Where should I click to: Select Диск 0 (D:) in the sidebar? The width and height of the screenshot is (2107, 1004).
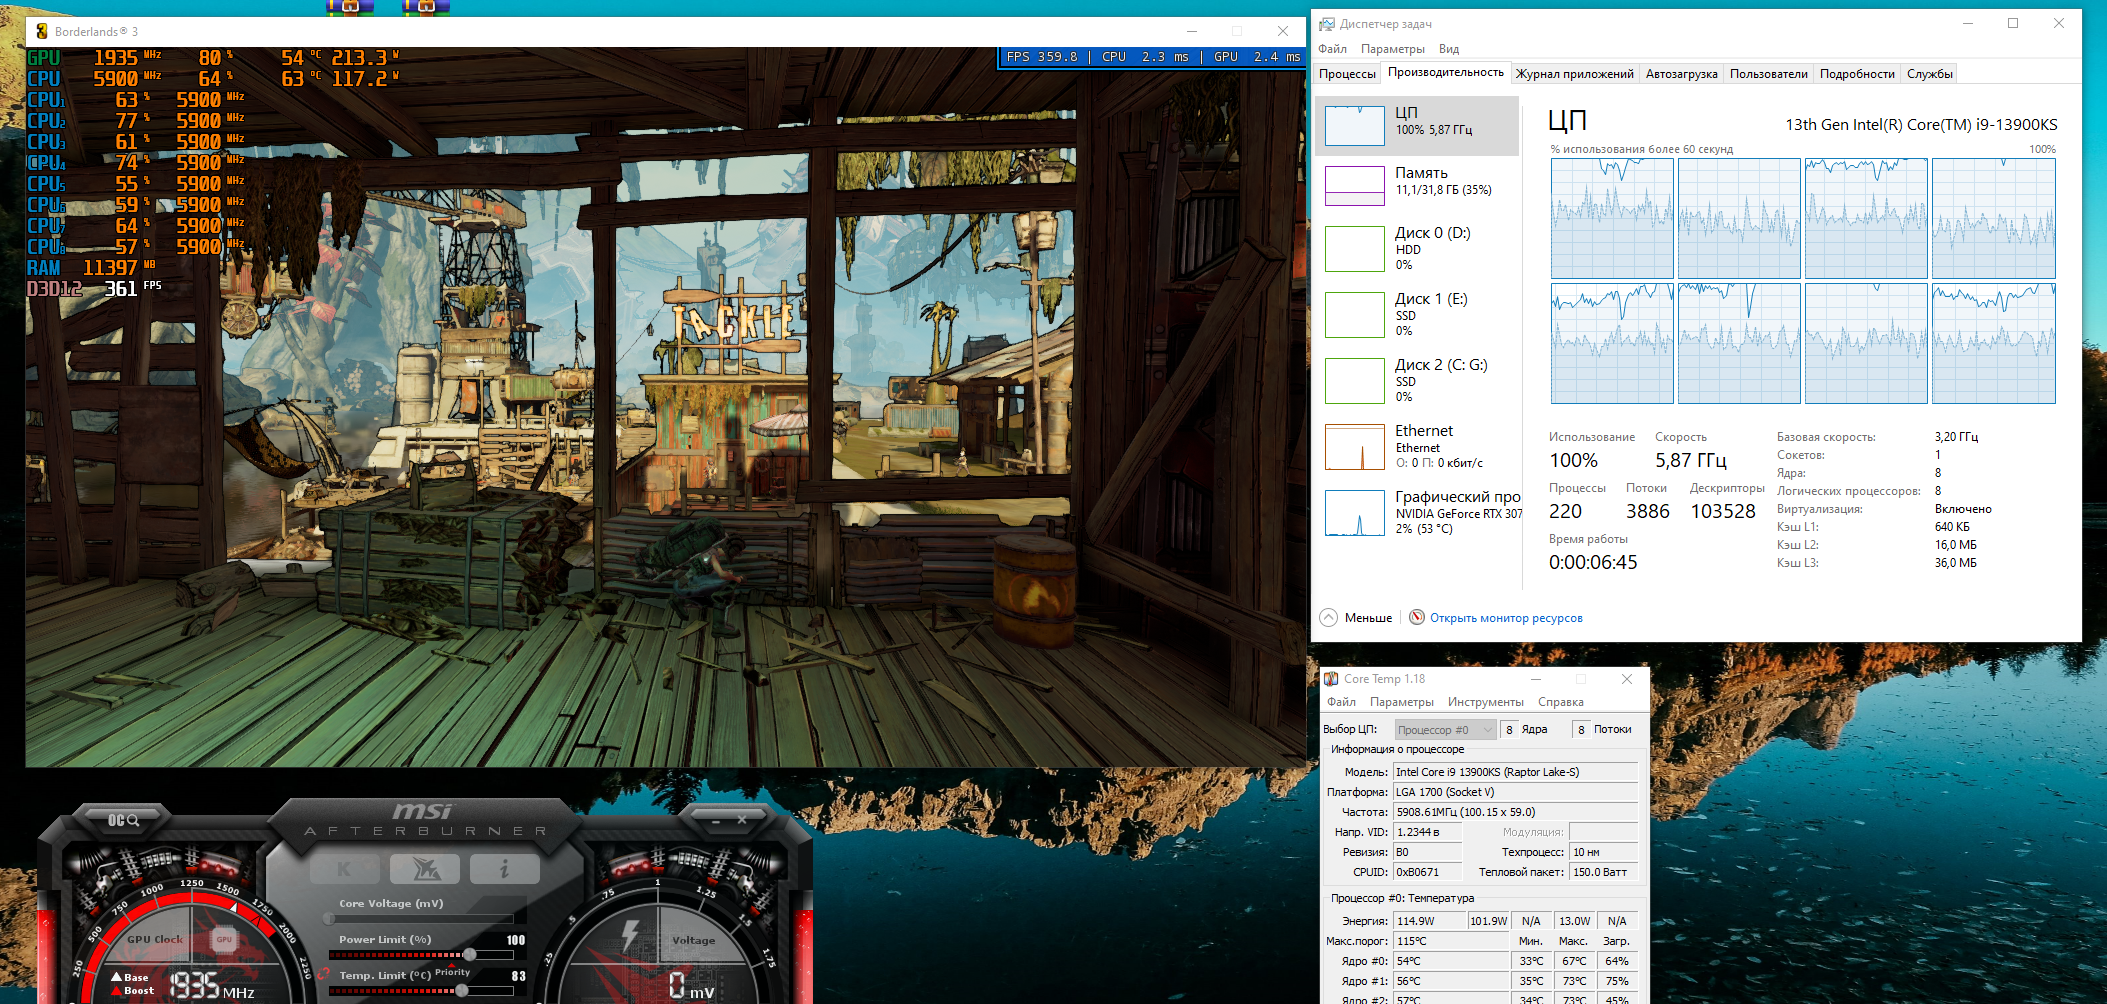(1417, 248)
